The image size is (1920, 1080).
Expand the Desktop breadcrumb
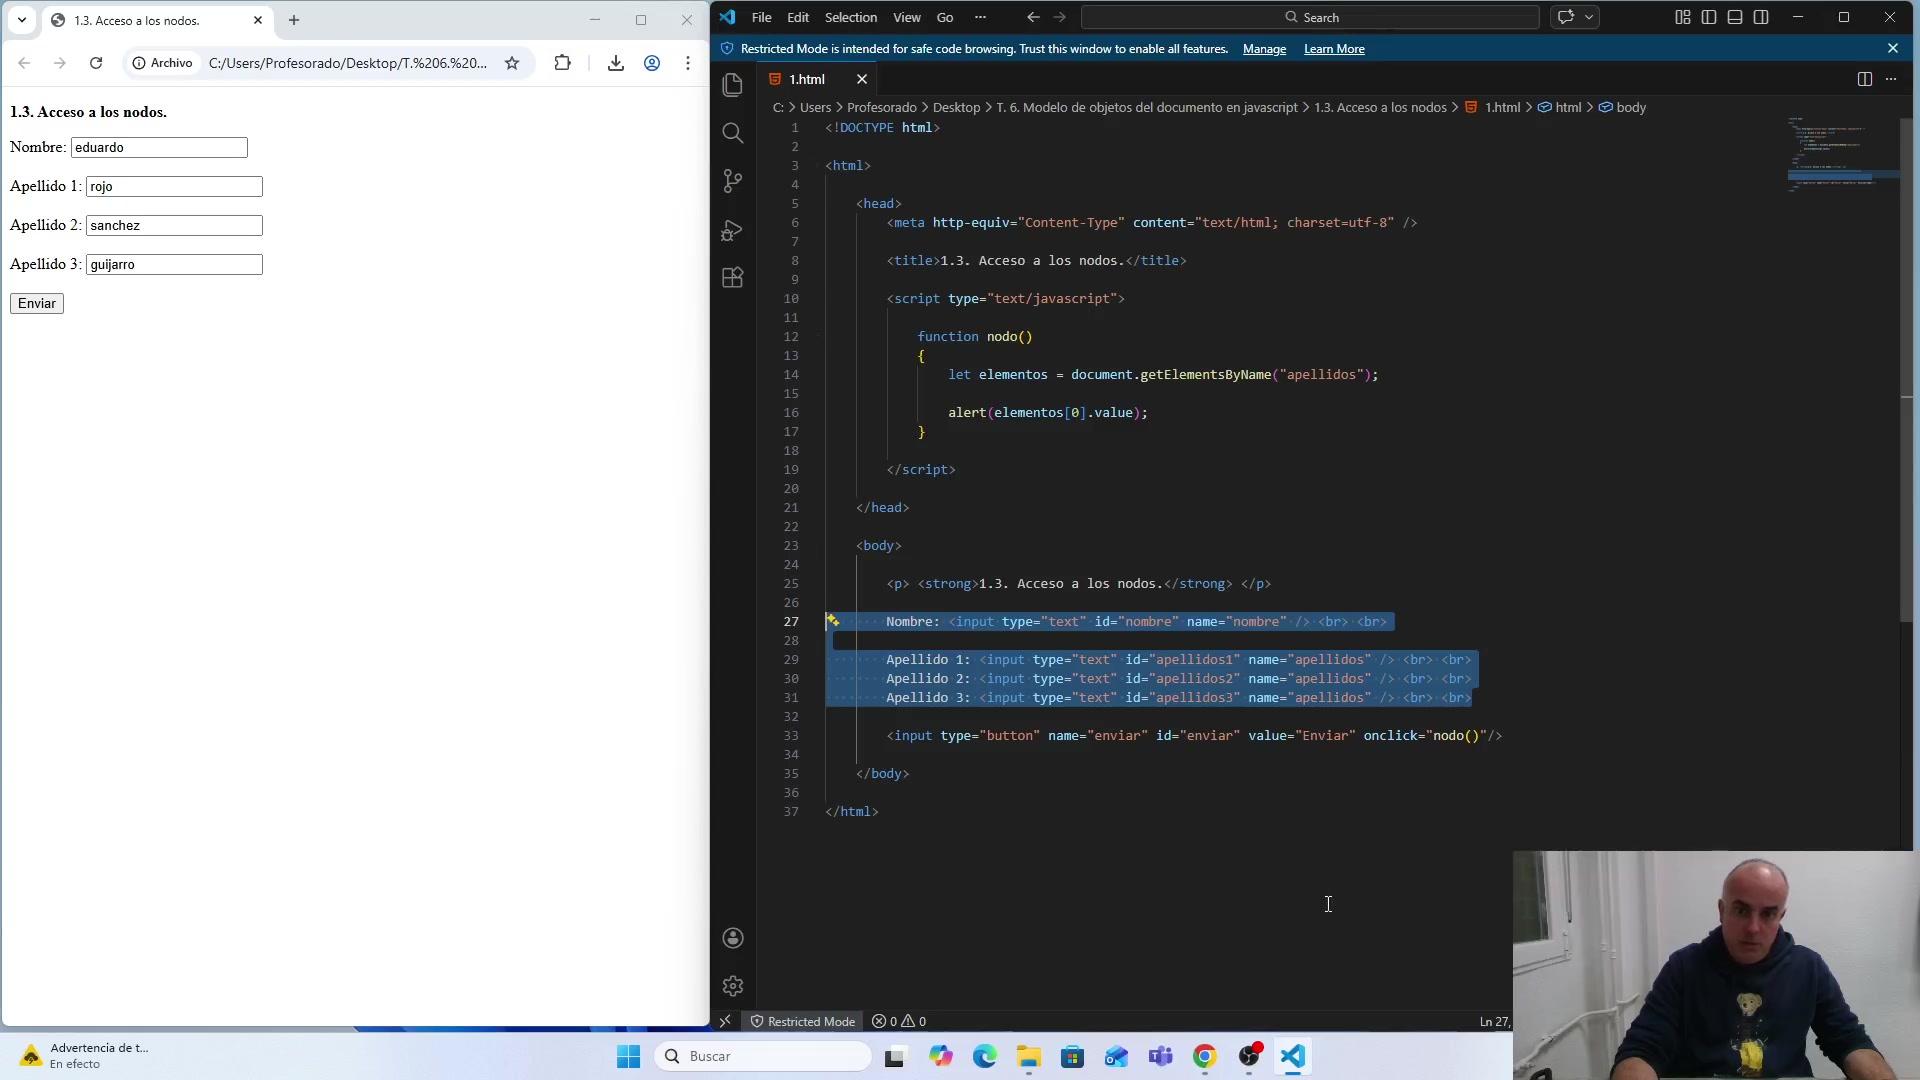pos(956,107)
